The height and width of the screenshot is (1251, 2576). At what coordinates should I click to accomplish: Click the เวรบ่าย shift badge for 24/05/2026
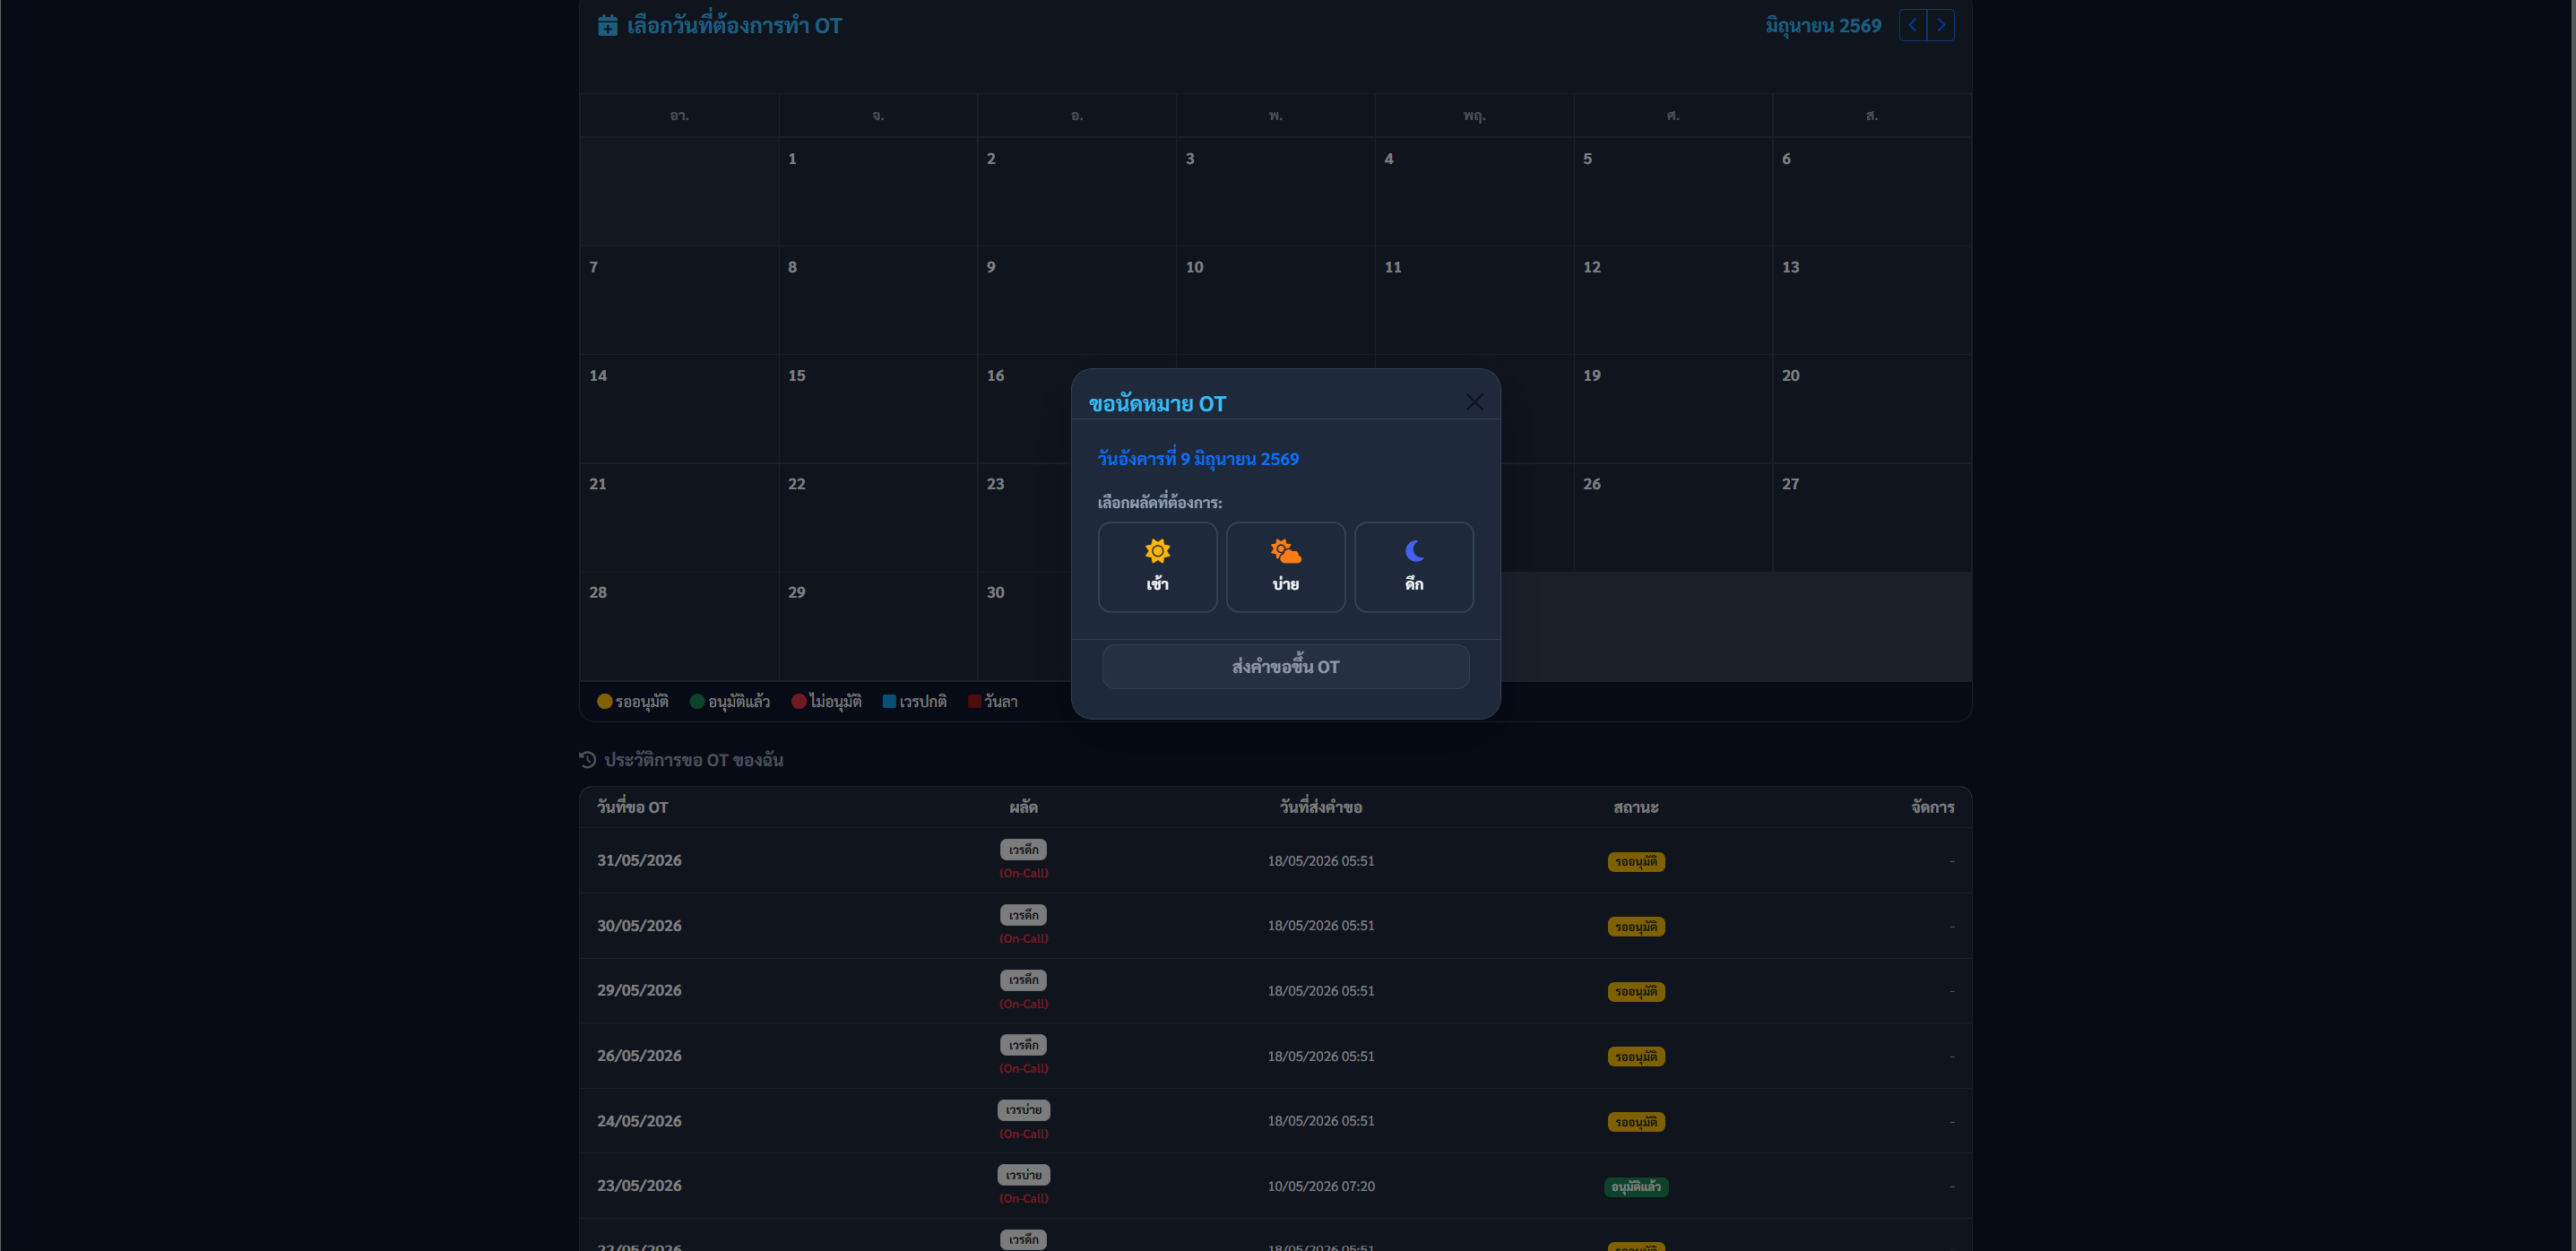(x=1023, y=1110)
